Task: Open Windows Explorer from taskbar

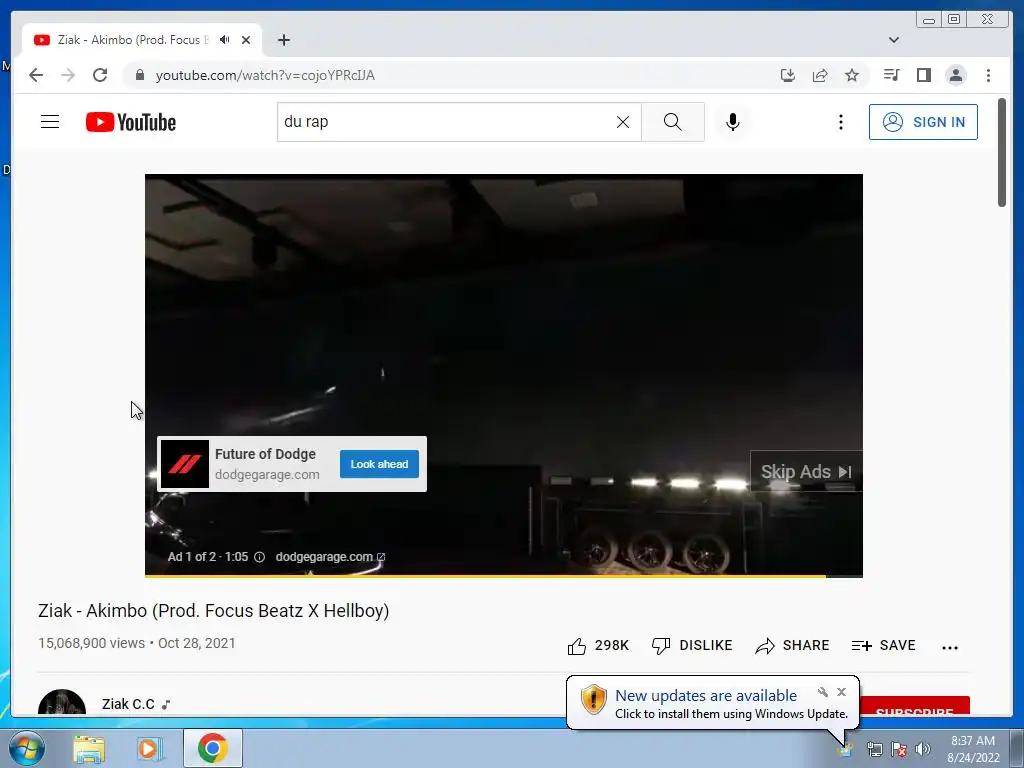Action: click(89, 749)
